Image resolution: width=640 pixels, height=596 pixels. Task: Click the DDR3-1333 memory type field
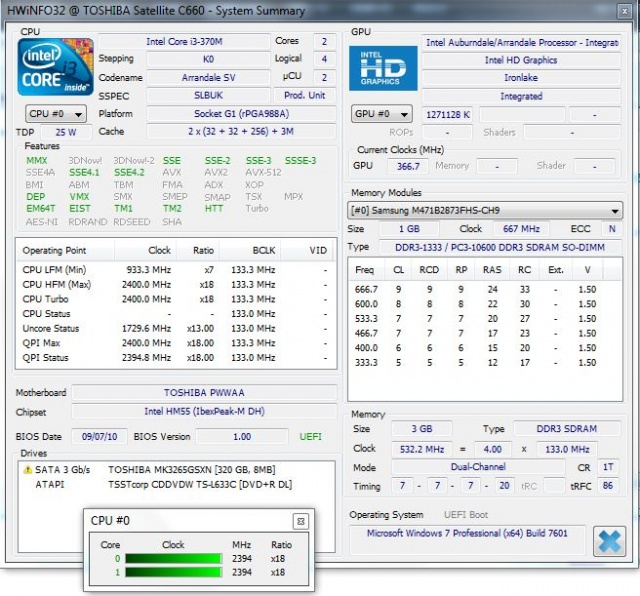tap(500, 247)
